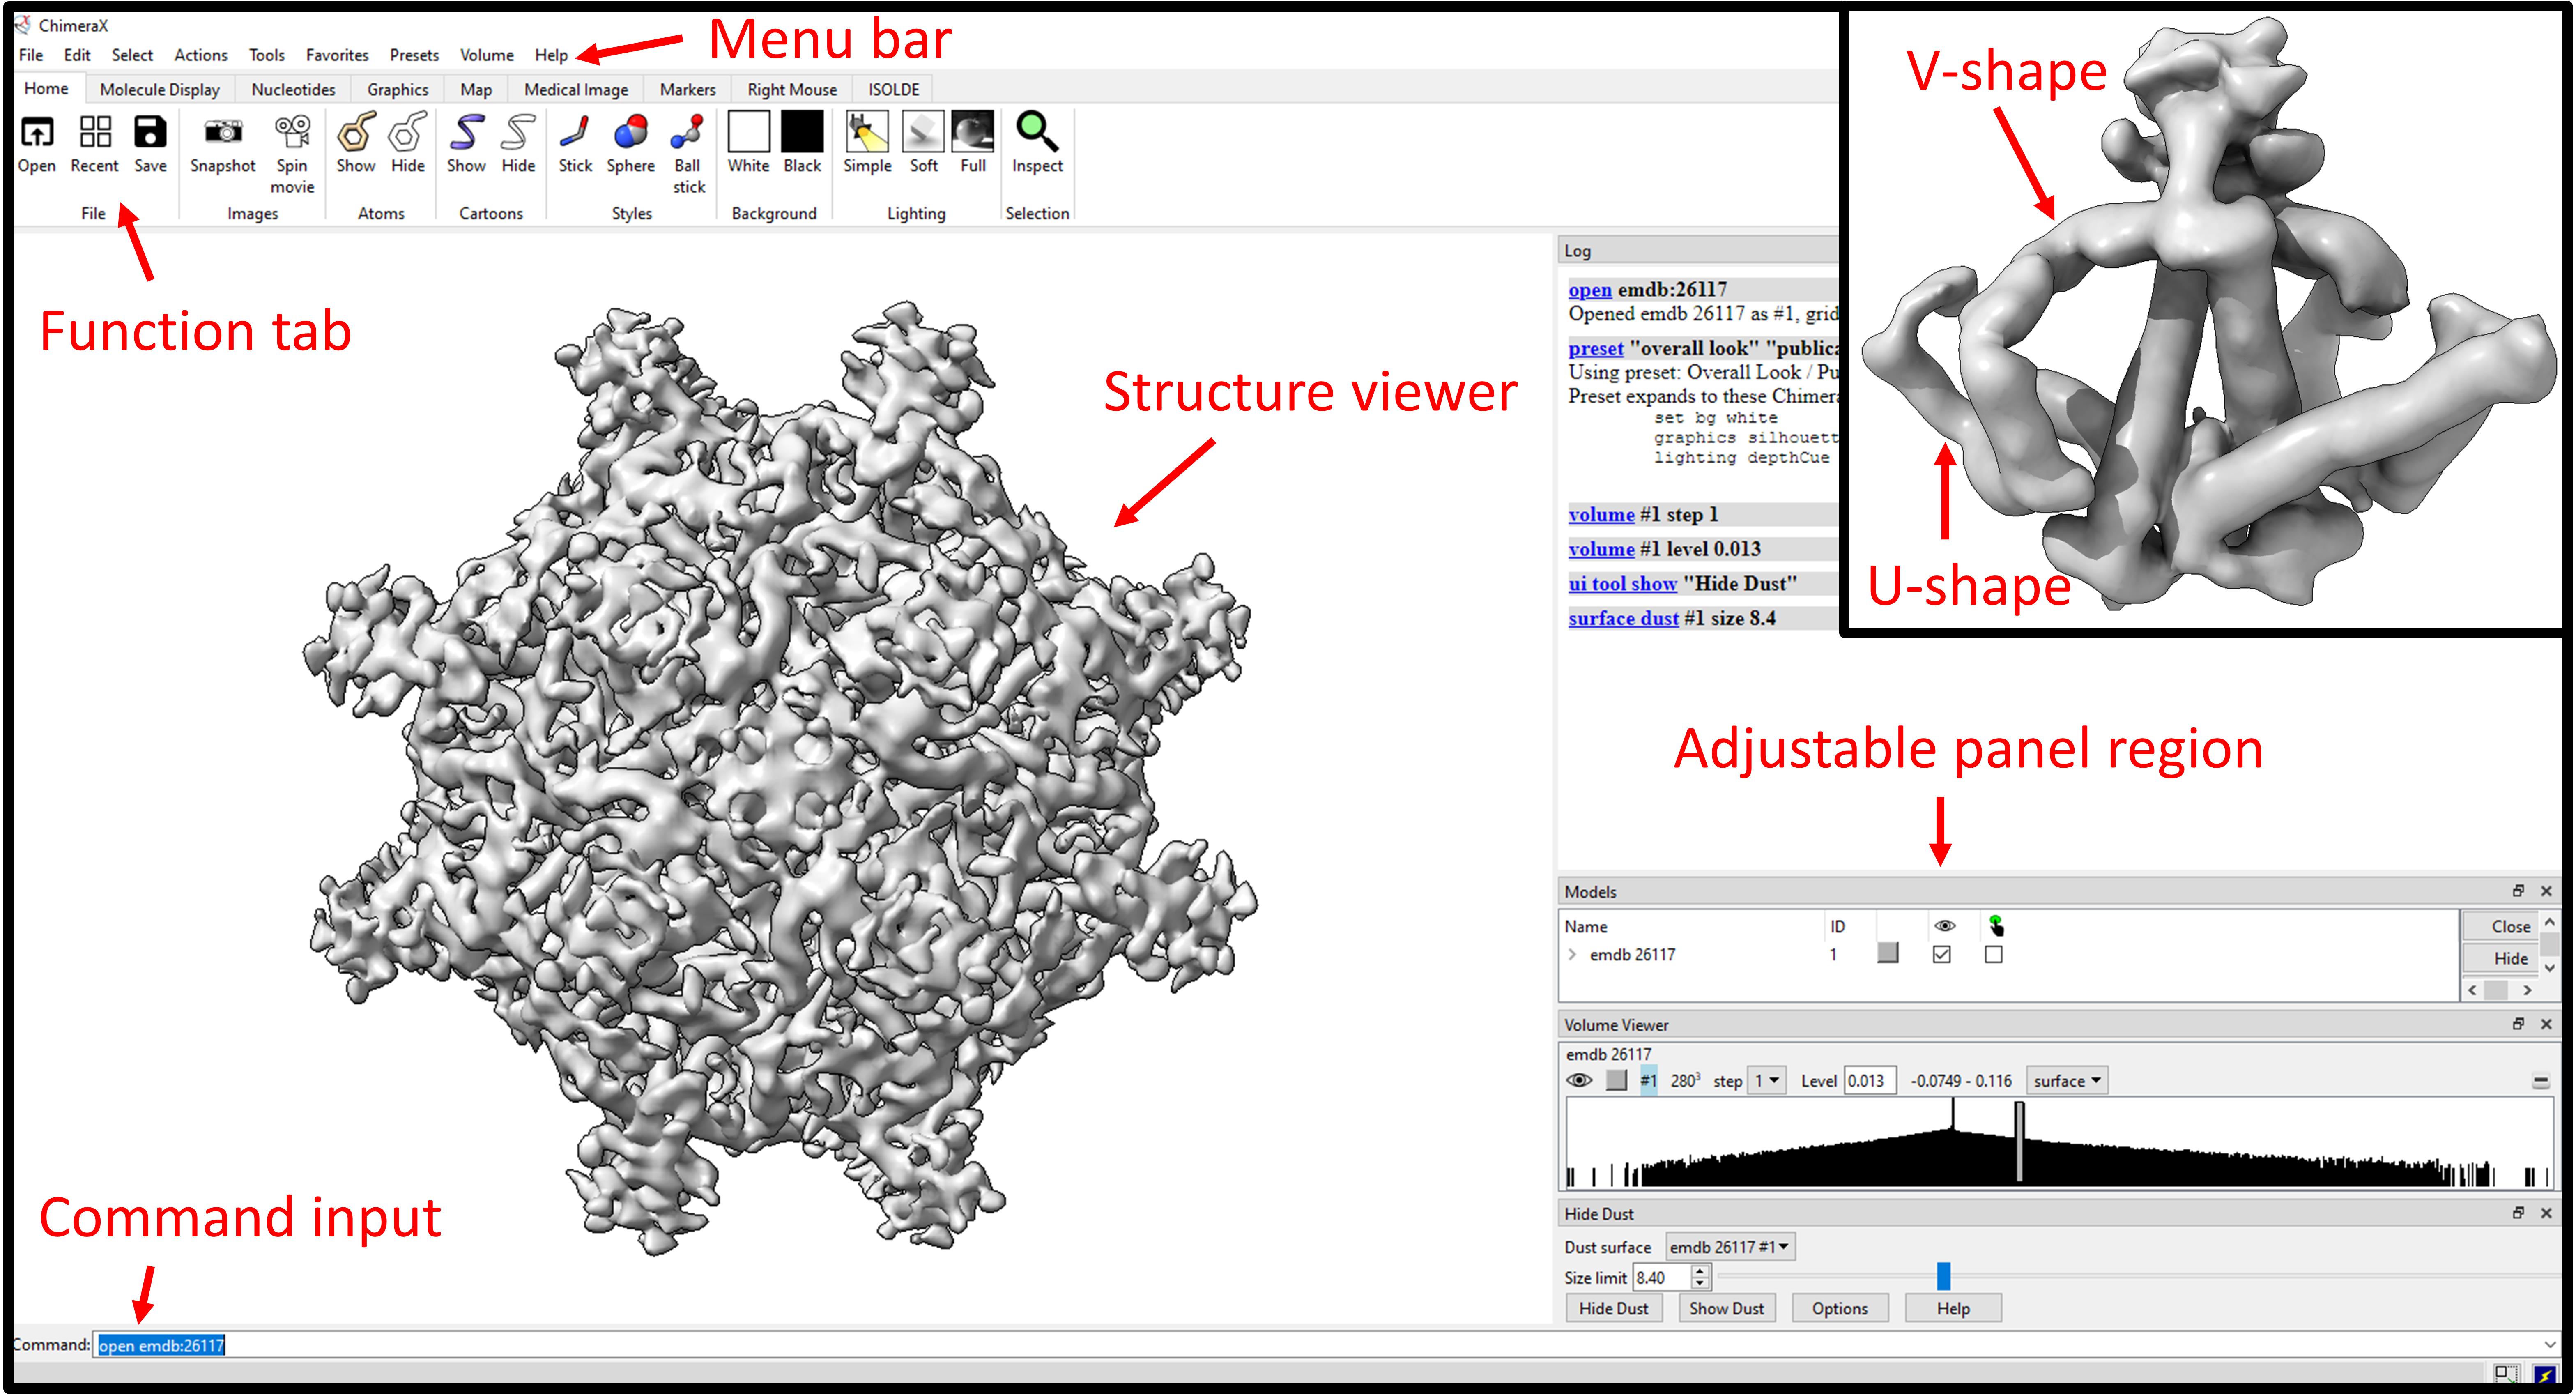Close the Hide Dust panel
This screenshot has height=1395, width=2576.
coord(2546,1213)
